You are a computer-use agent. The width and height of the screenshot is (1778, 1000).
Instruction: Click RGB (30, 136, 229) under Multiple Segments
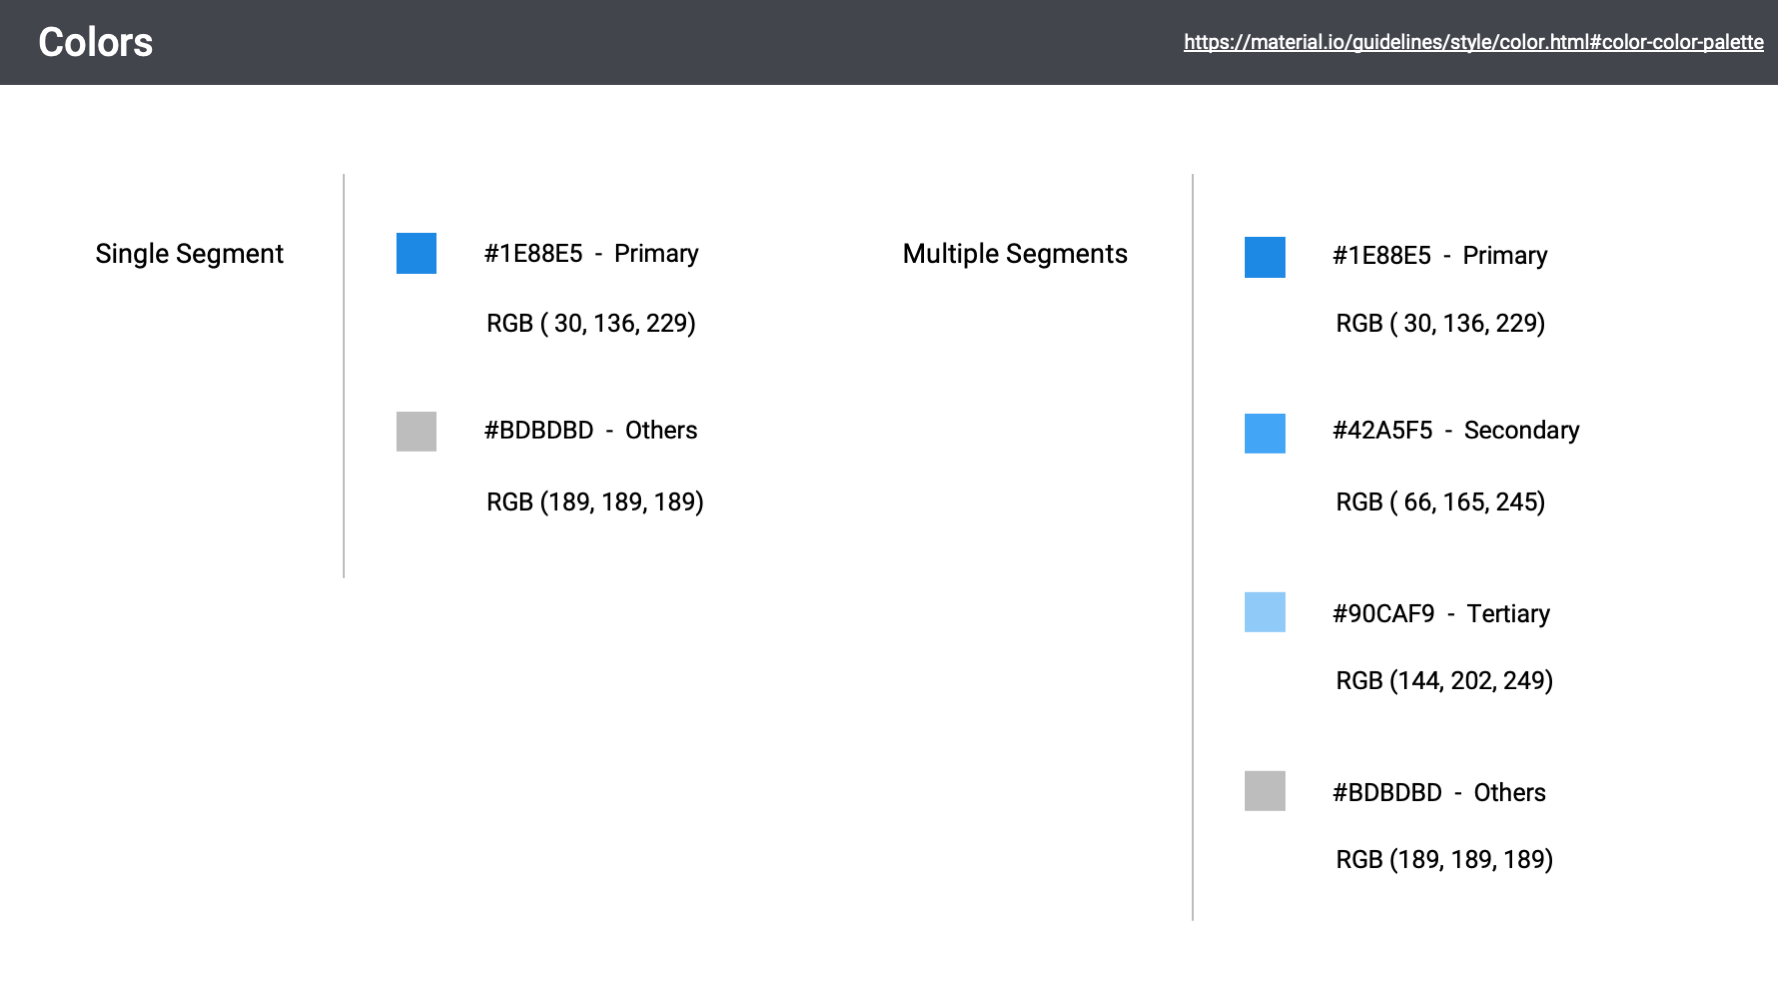tap(1440, 324)
